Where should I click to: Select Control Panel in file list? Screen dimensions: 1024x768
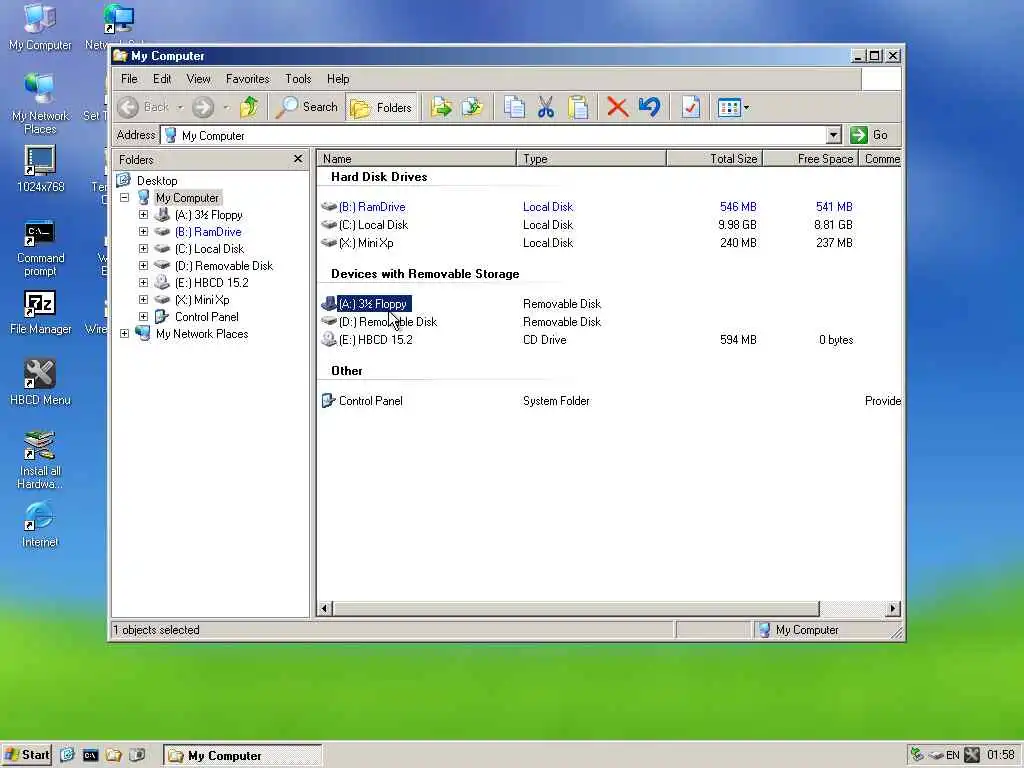(370, 401)
